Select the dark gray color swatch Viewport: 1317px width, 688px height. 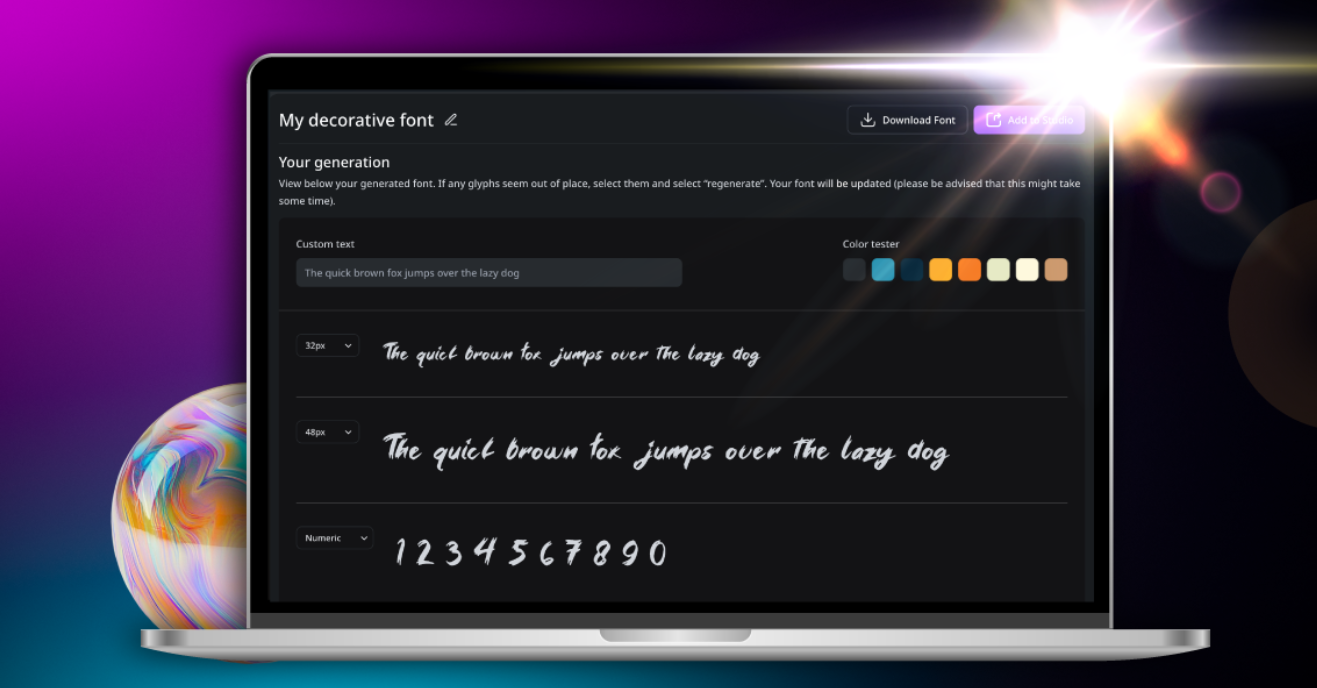click(x=854, y=270)
